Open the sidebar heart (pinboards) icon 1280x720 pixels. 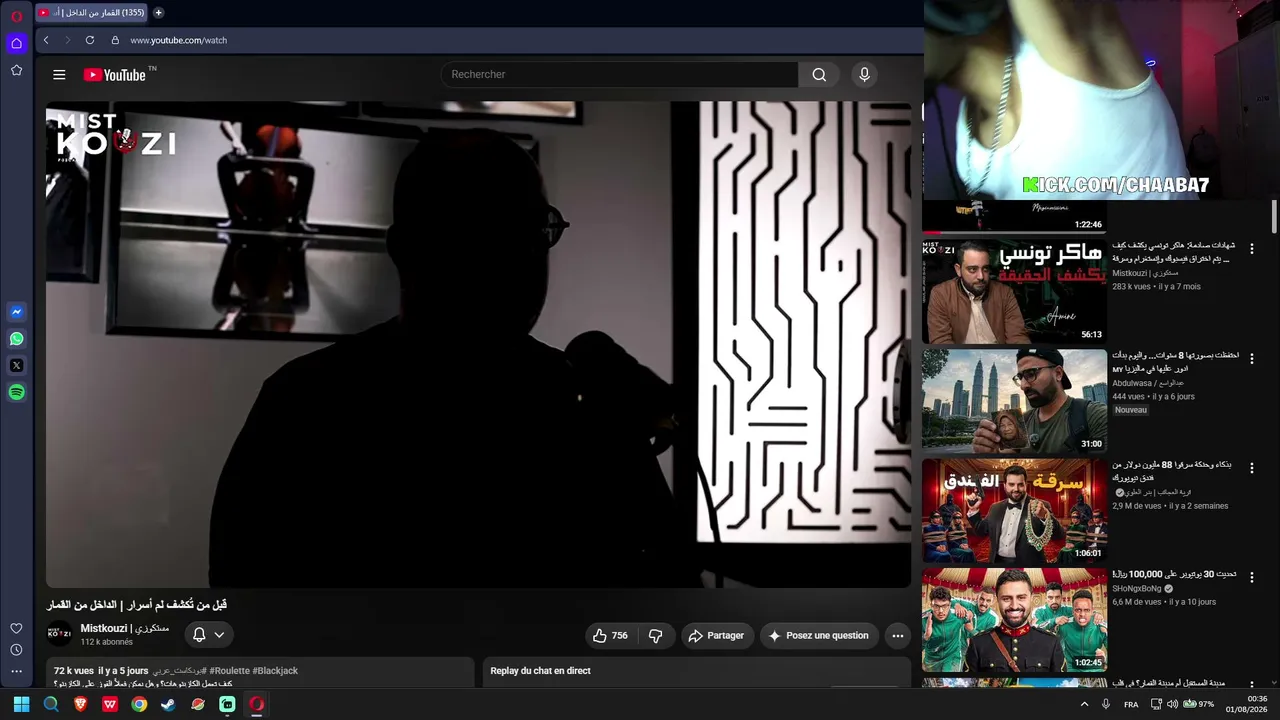click(16, 628)
